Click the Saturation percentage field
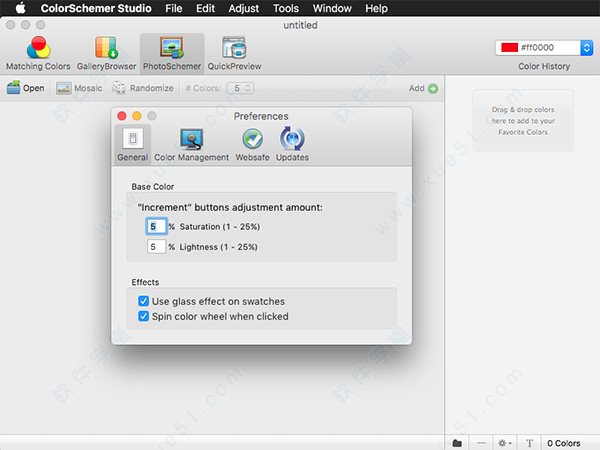600x450 pixels. coord(156,226)
